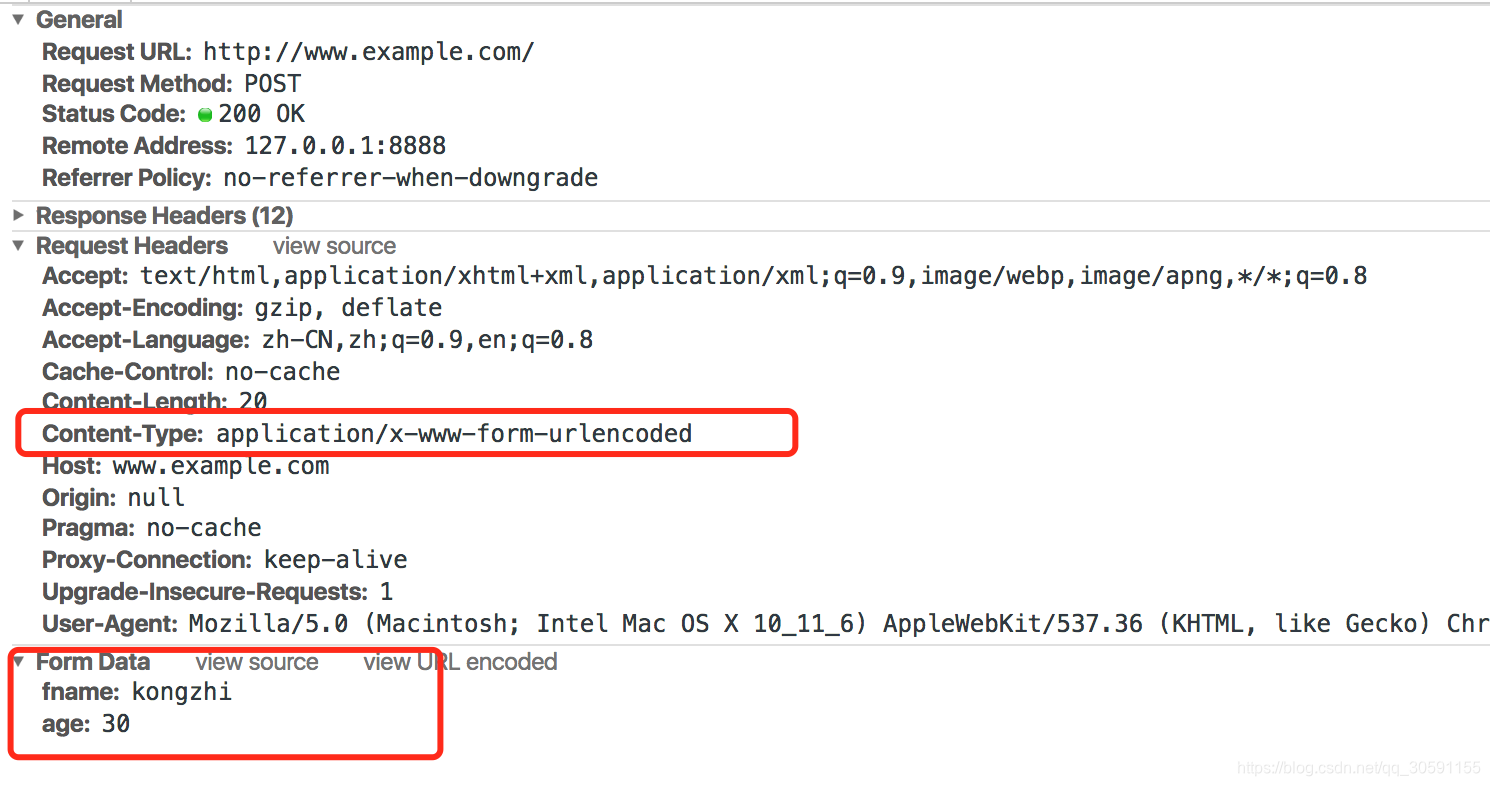Click view URL encoded link
Screen dimensions: 1490x786
460,661
